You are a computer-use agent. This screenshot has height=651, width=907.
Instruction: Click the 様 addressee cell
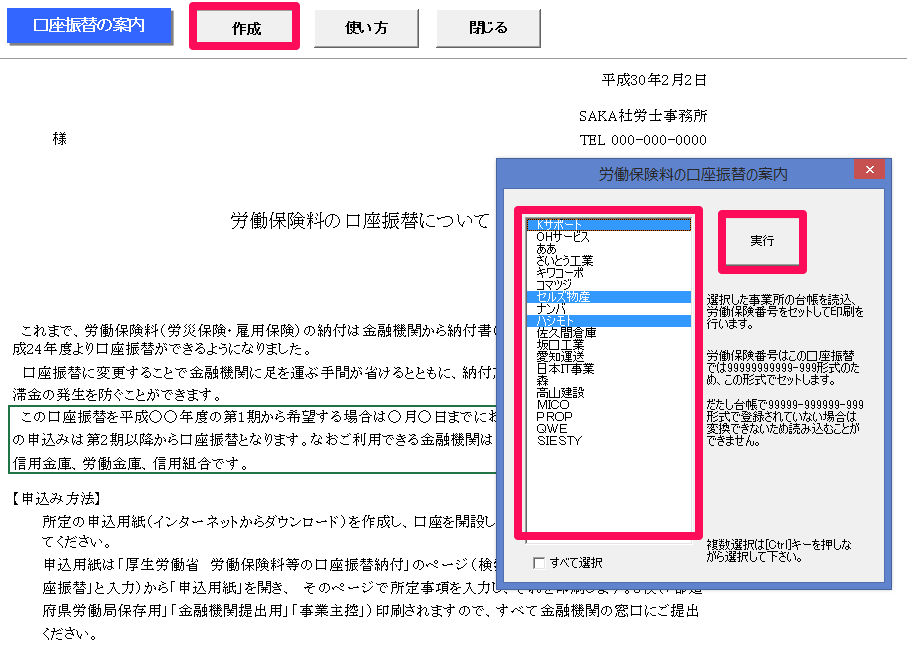(60, 138)
